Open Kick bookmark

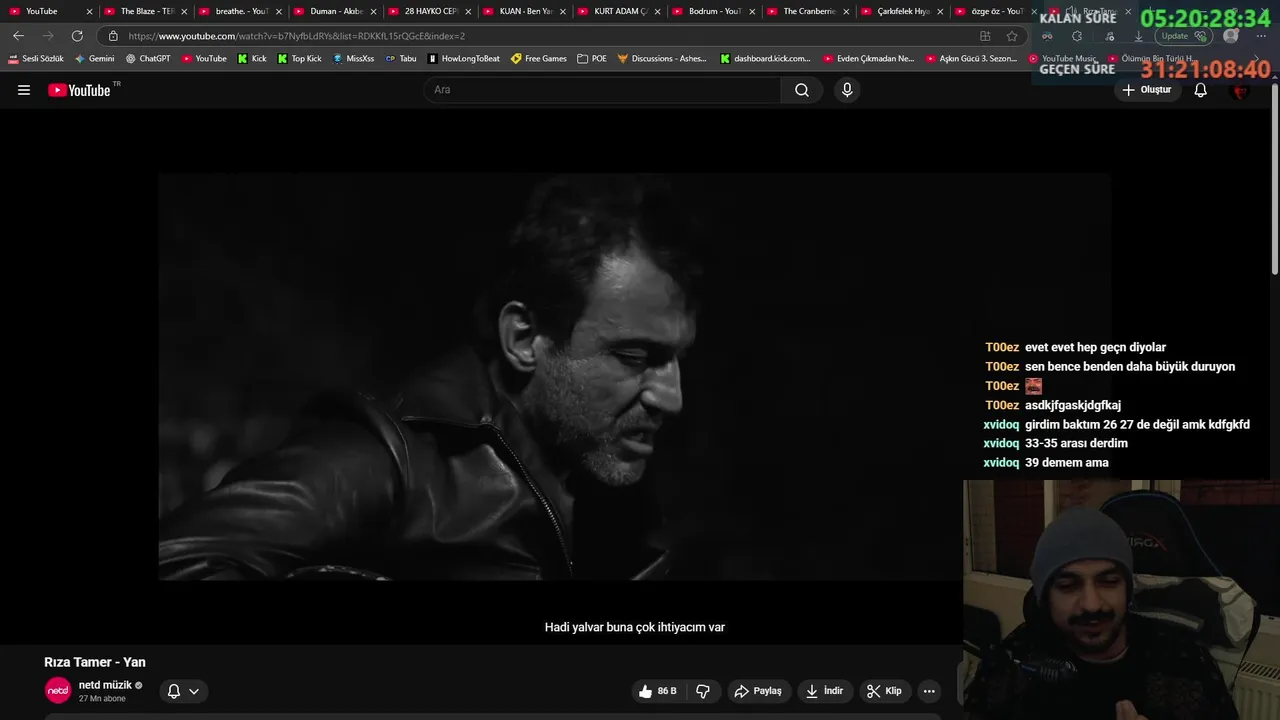click(252, 59)
